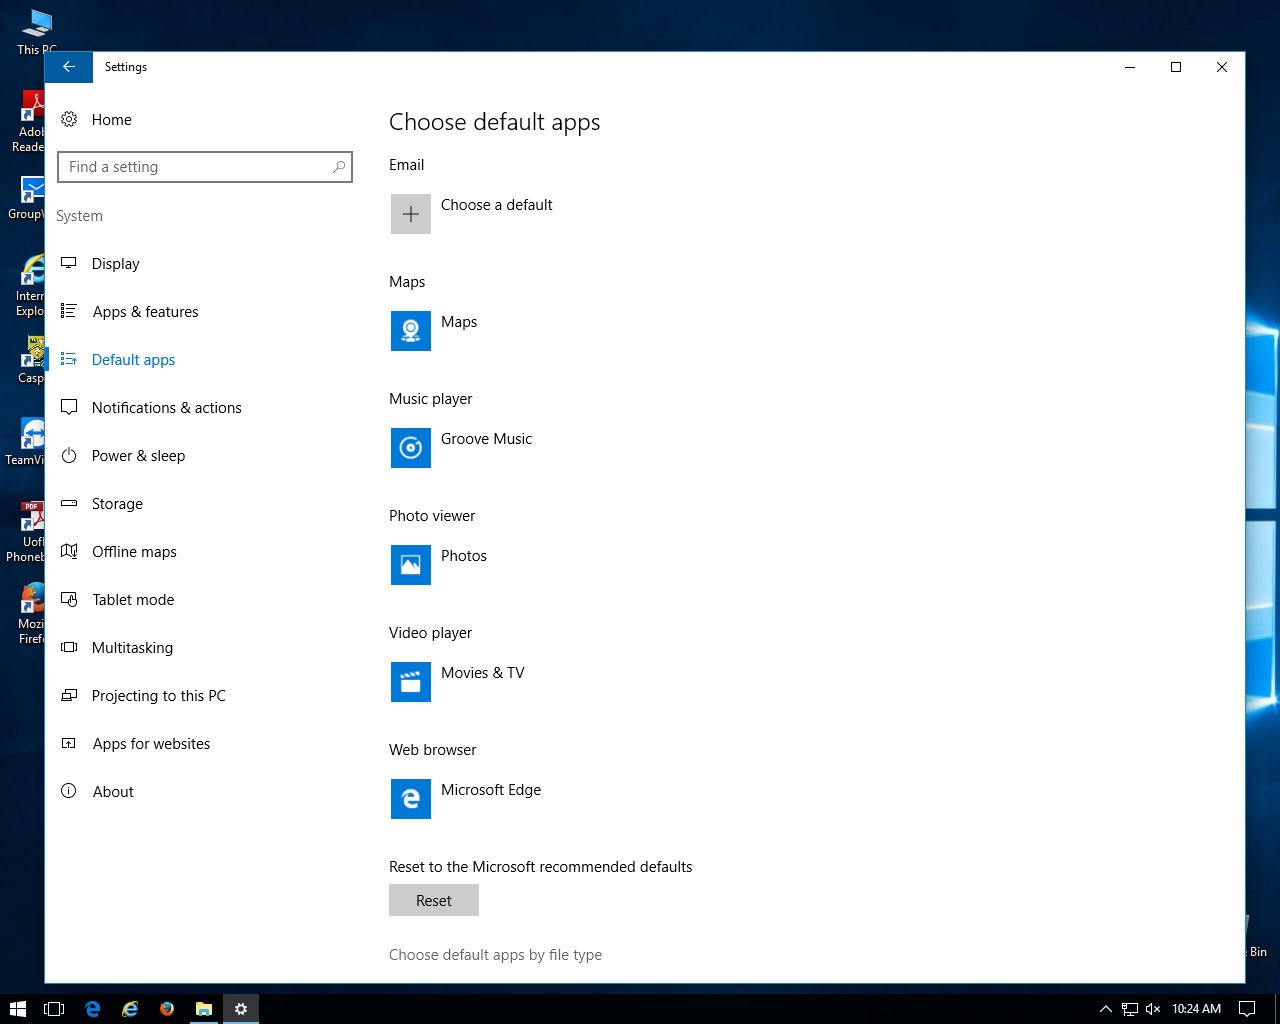Click the Multitasking icon

coord(69,647)
